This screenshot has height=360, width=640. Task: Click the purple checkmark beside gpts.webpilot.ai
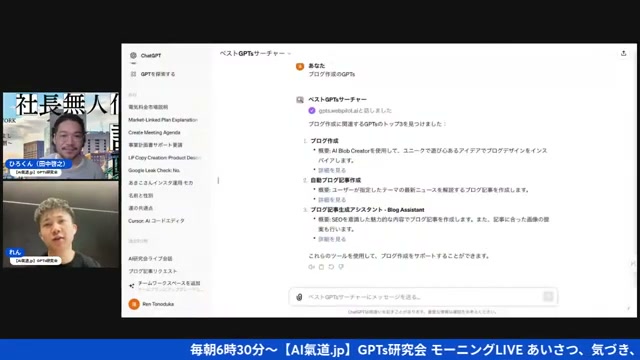[312, 111]
